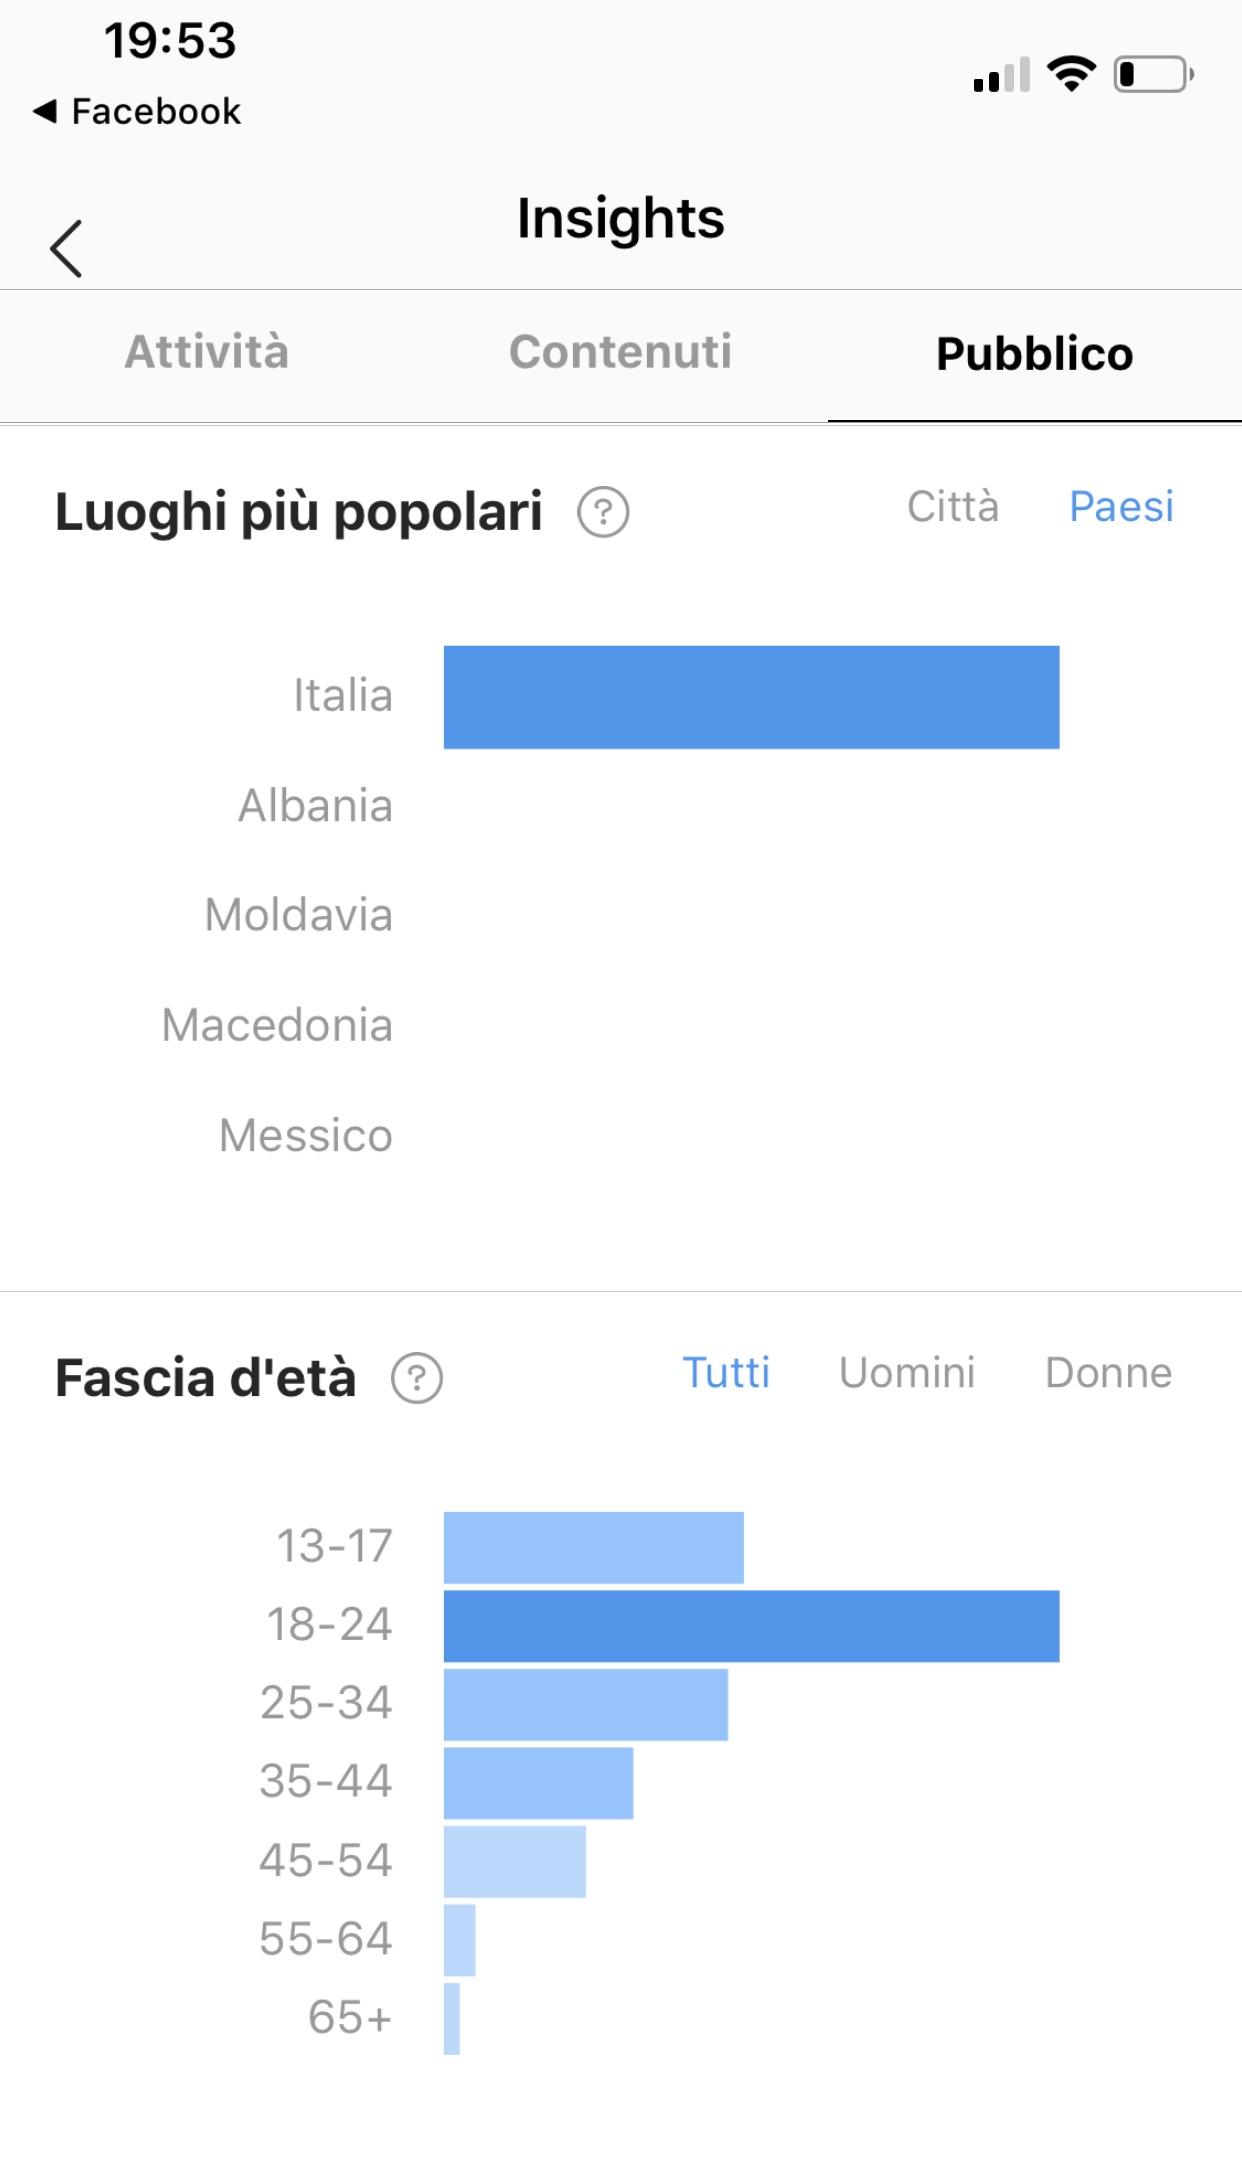
Task: Tap the cellular signal bars icon
Action: pos(1001,75)
